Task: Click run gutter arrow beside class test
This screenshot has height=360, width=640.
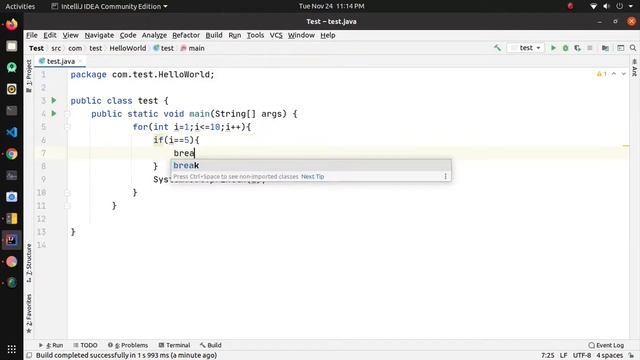Action: click(x=54, y=100)
